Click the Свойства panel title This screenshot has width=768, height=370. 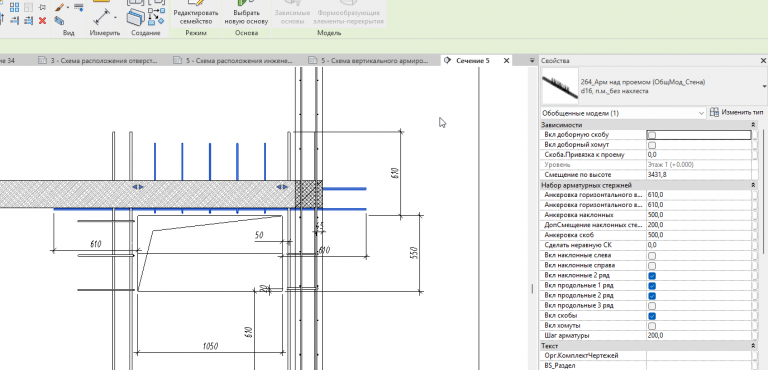pos(555,61)
